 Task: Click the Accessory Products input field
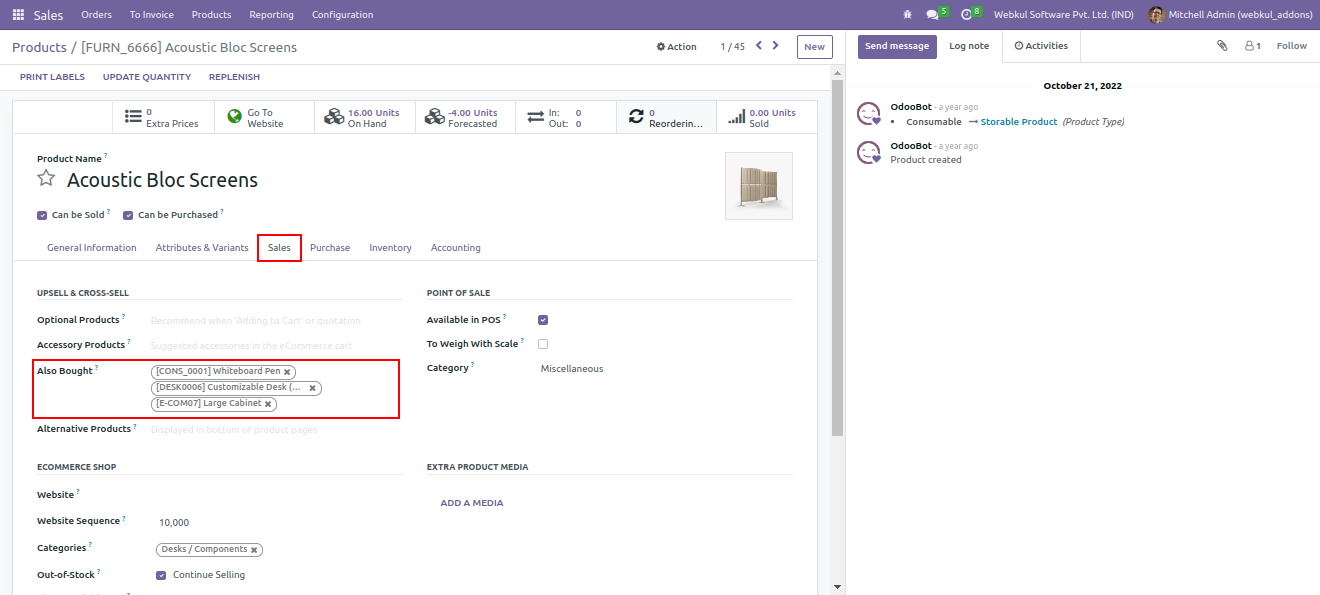[x=275, y=344]
